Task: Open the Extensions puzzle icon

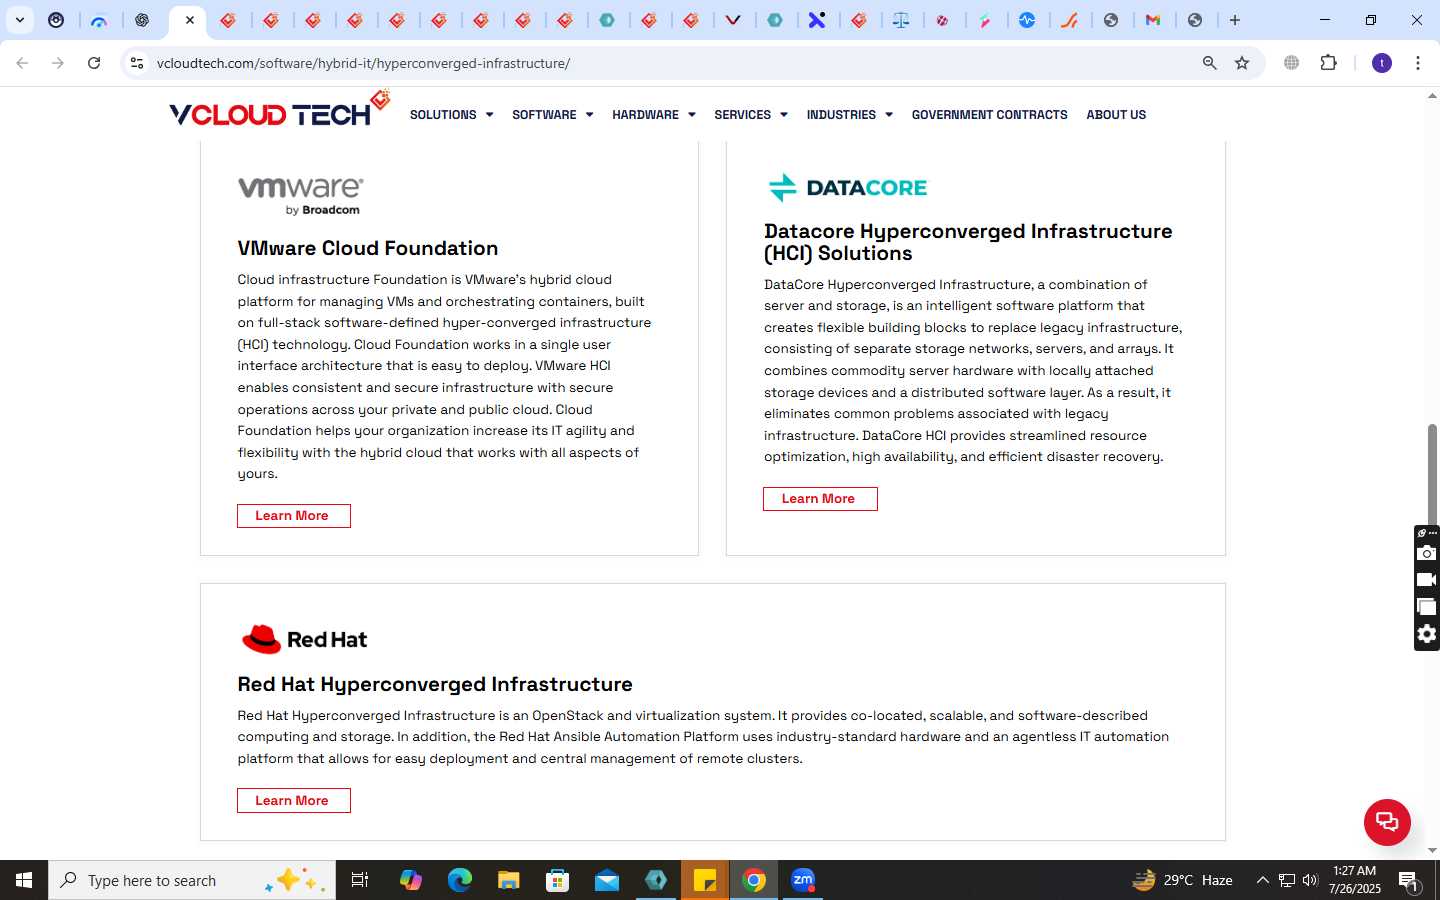Action: 1328,63
